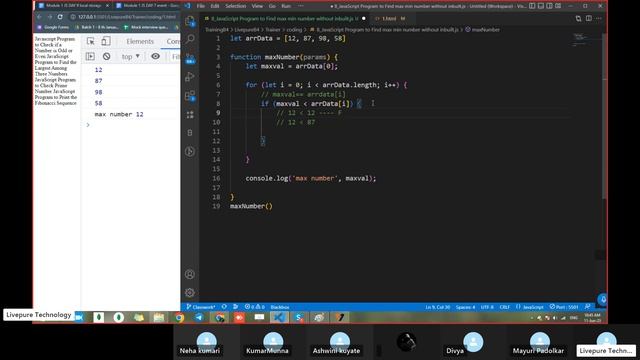Click the 'max number 12' console output

[119, 114]
